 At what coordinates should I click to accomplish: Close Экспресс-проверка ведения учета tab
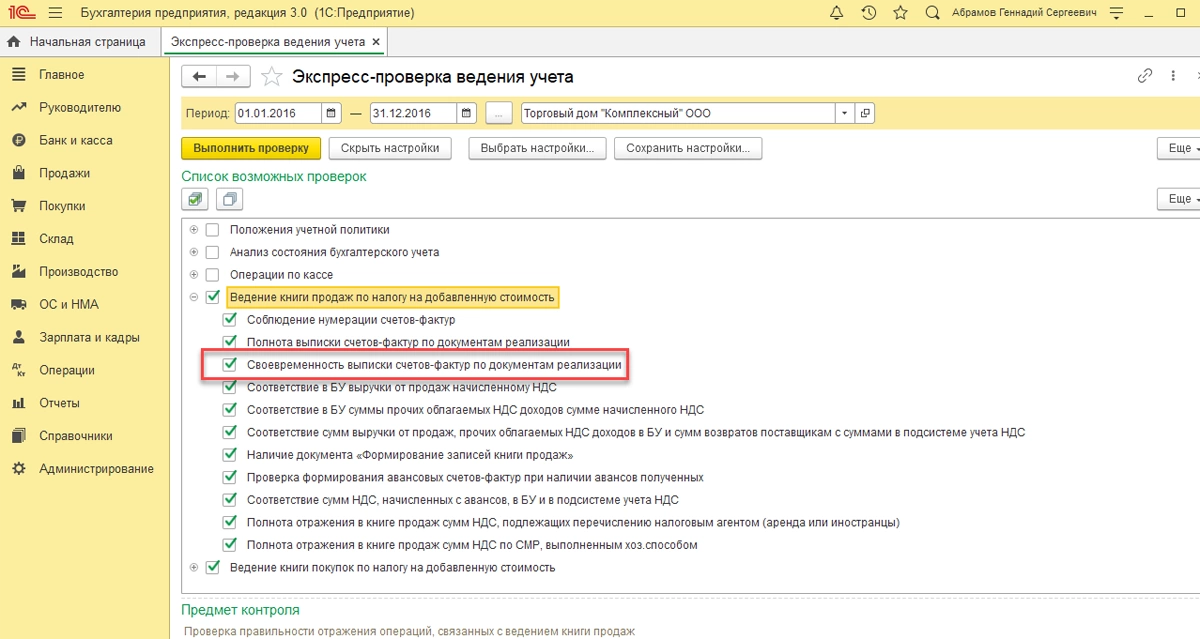[x=375, y=42]
